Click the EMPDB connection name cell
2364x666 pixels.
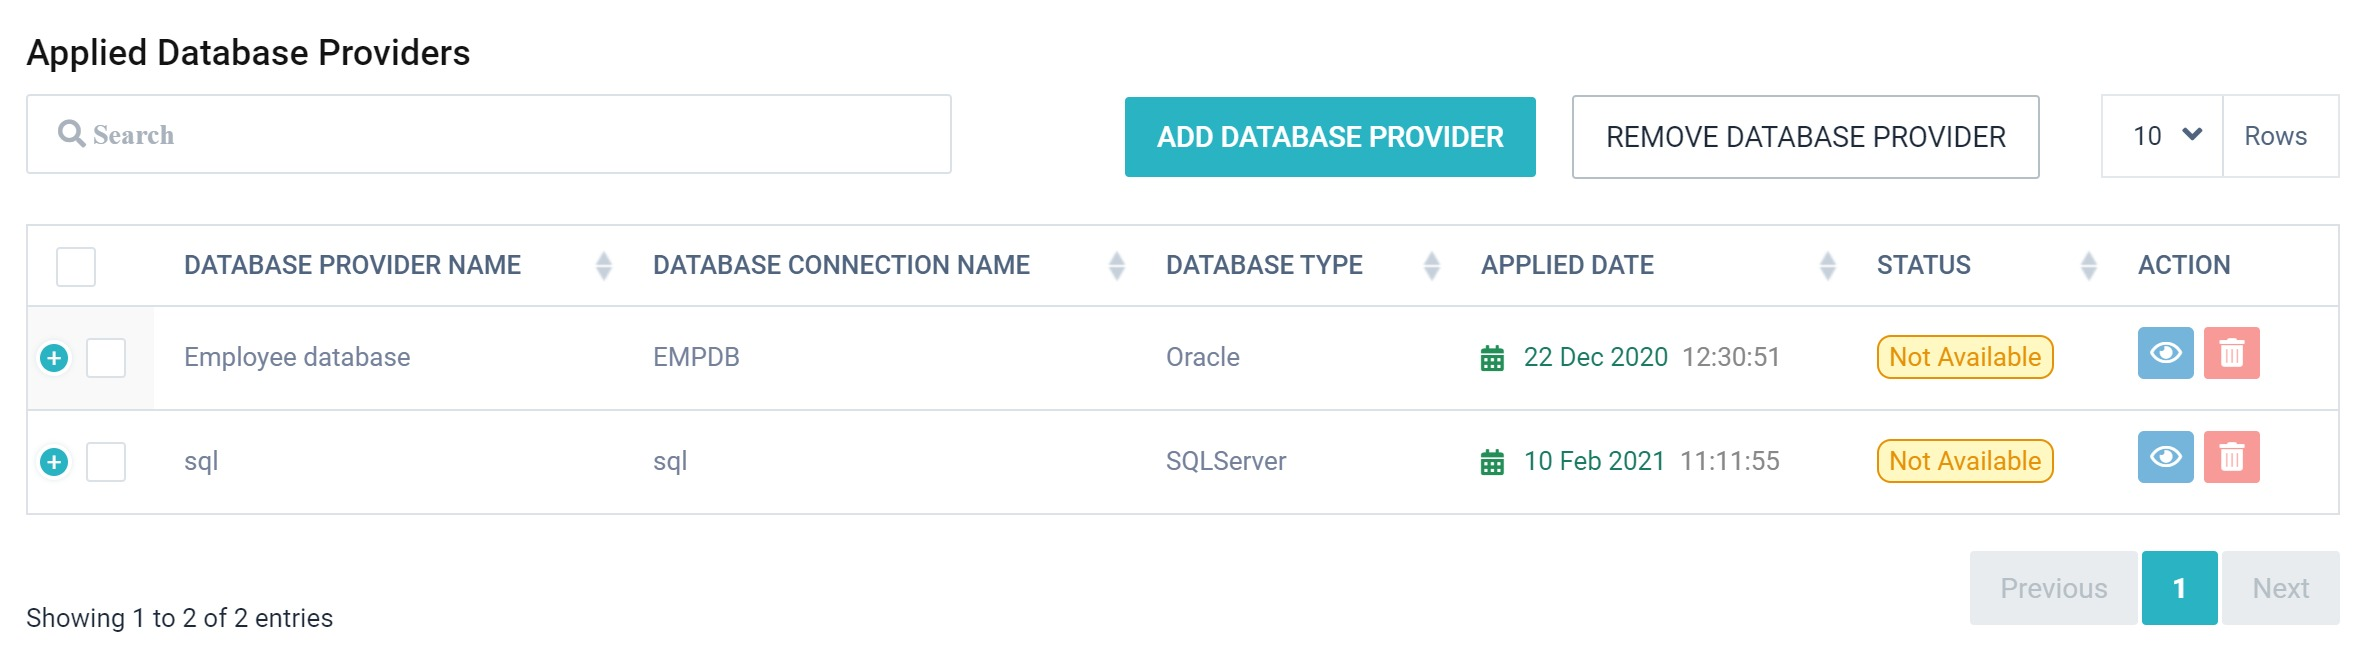tap(696, 357)
